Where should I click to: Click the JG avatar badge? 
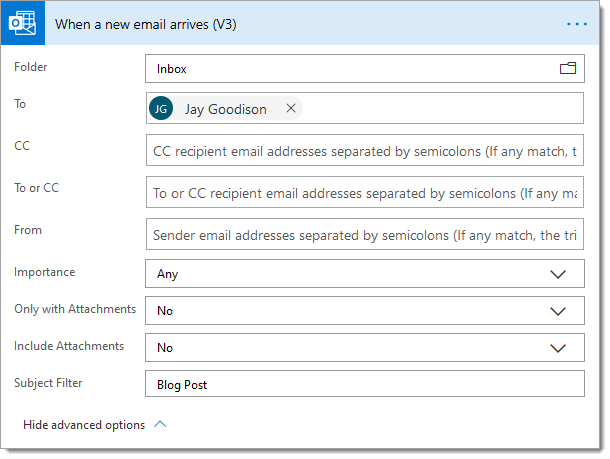(x=161, y=108)
